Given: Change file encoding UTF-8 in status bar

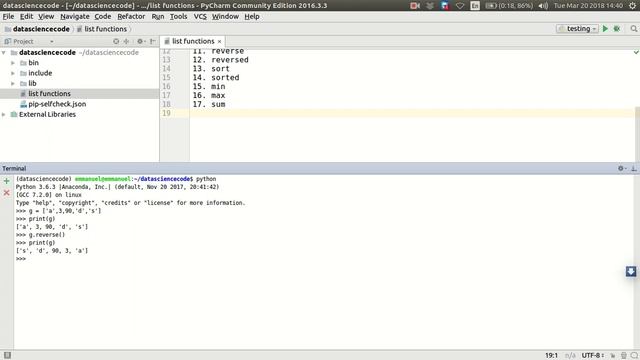Looking at the screenshot, I should (593, 356).
